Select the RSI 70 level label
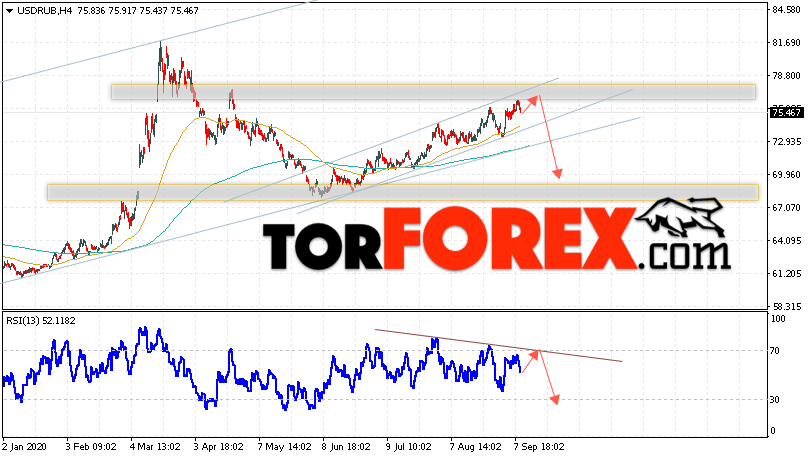This screenshot has width=808, height=458. [x=775, y=351]
